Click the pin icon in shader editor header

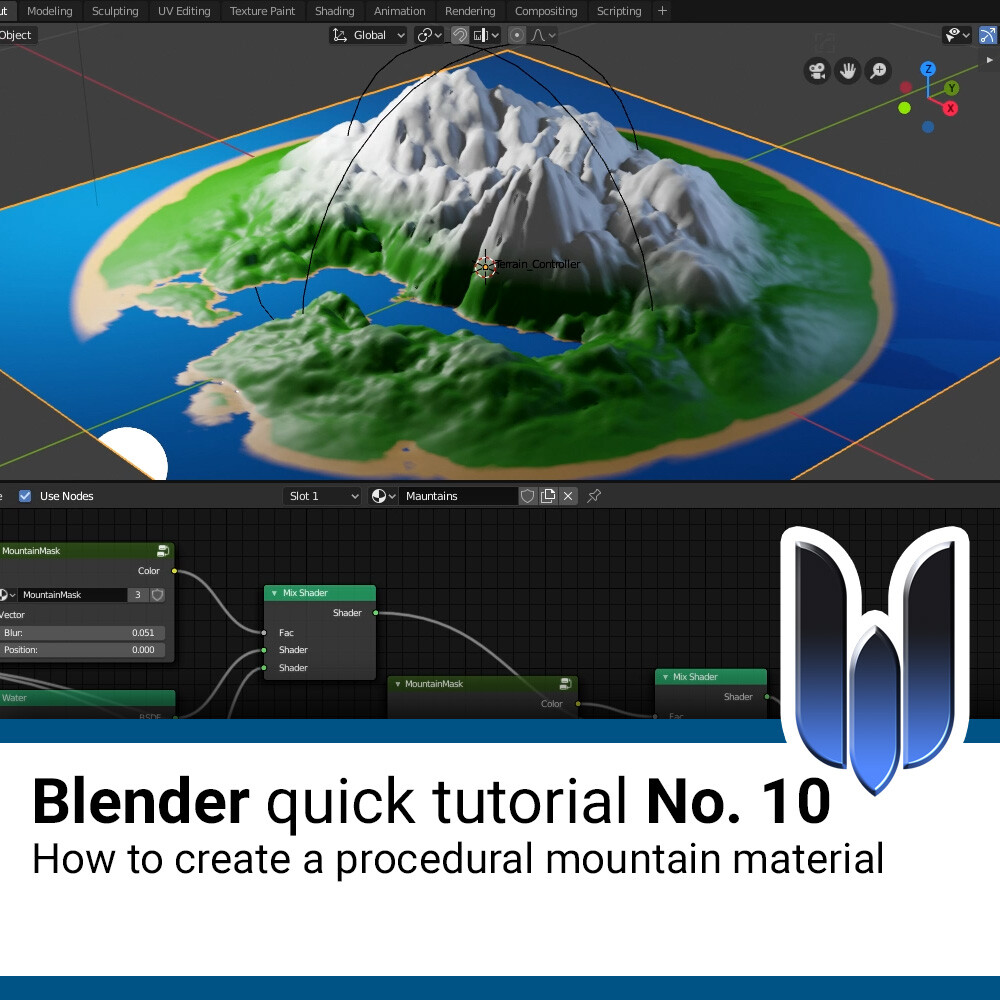594,495
